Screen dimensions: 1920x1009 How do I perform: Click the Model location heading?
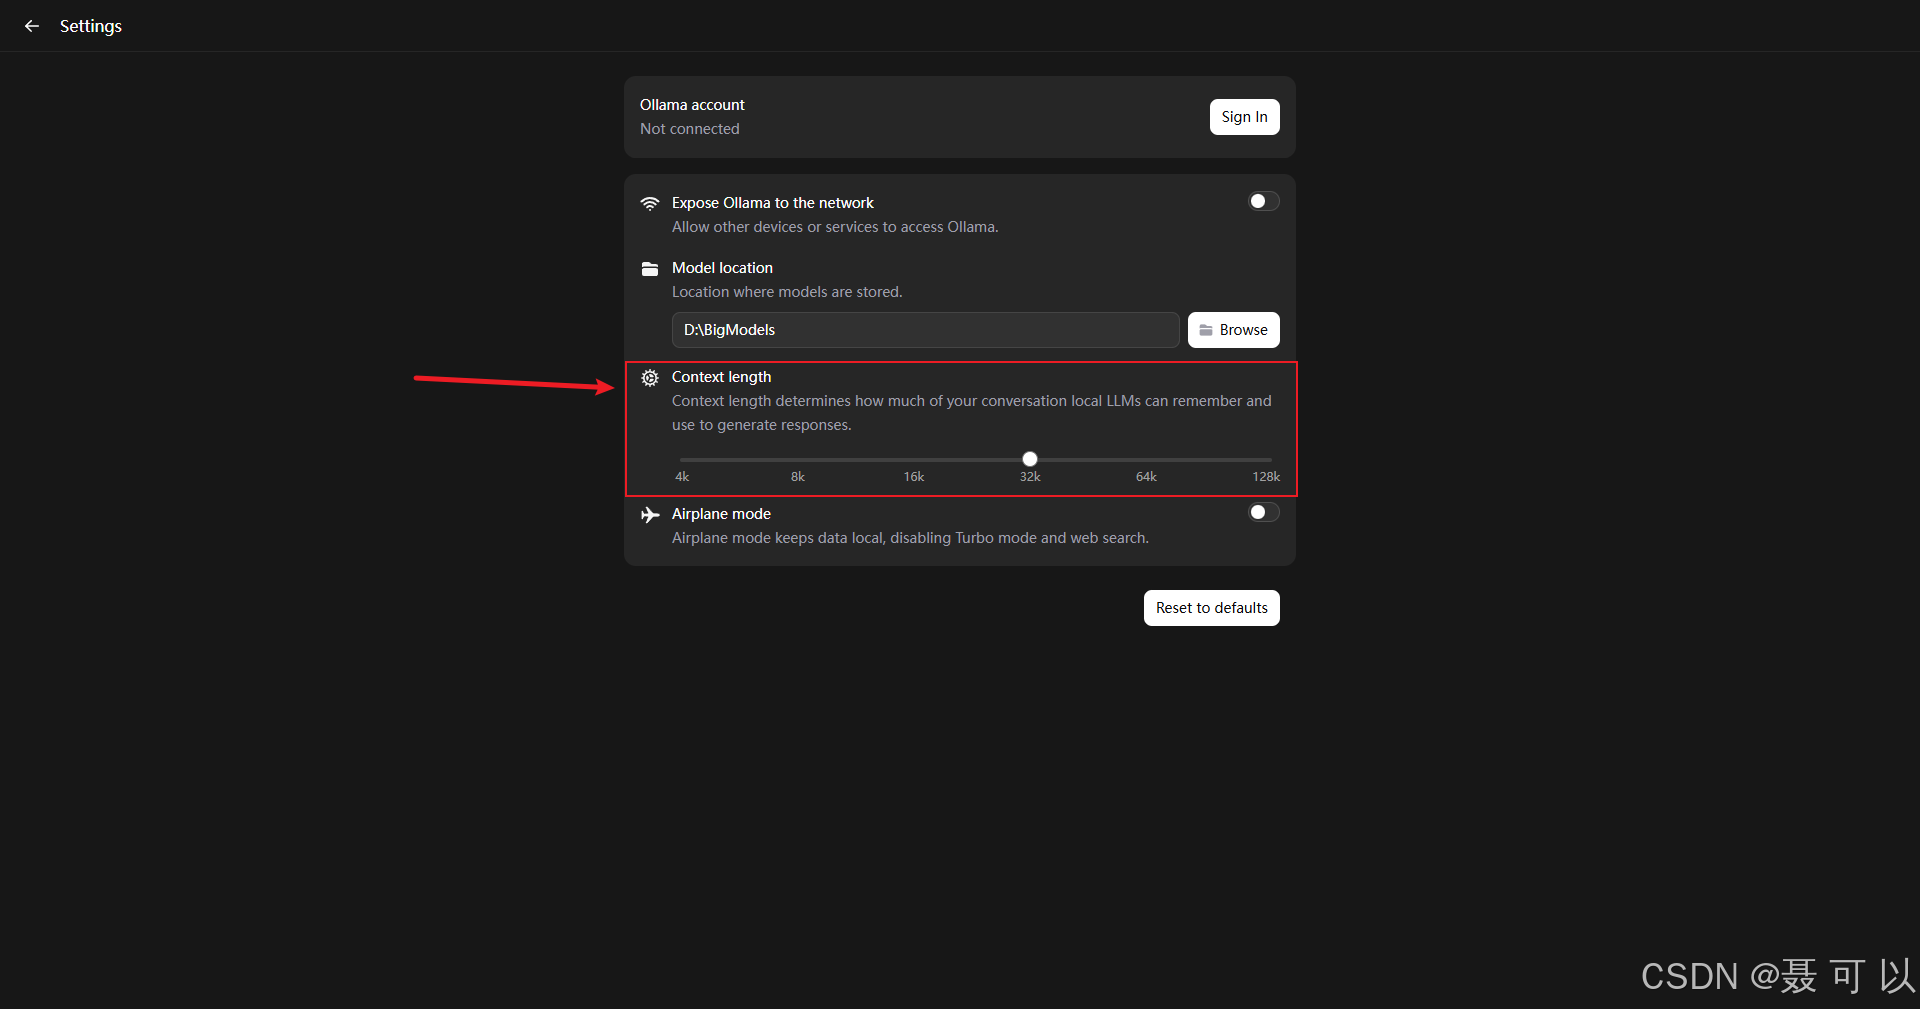coord(722,268)
